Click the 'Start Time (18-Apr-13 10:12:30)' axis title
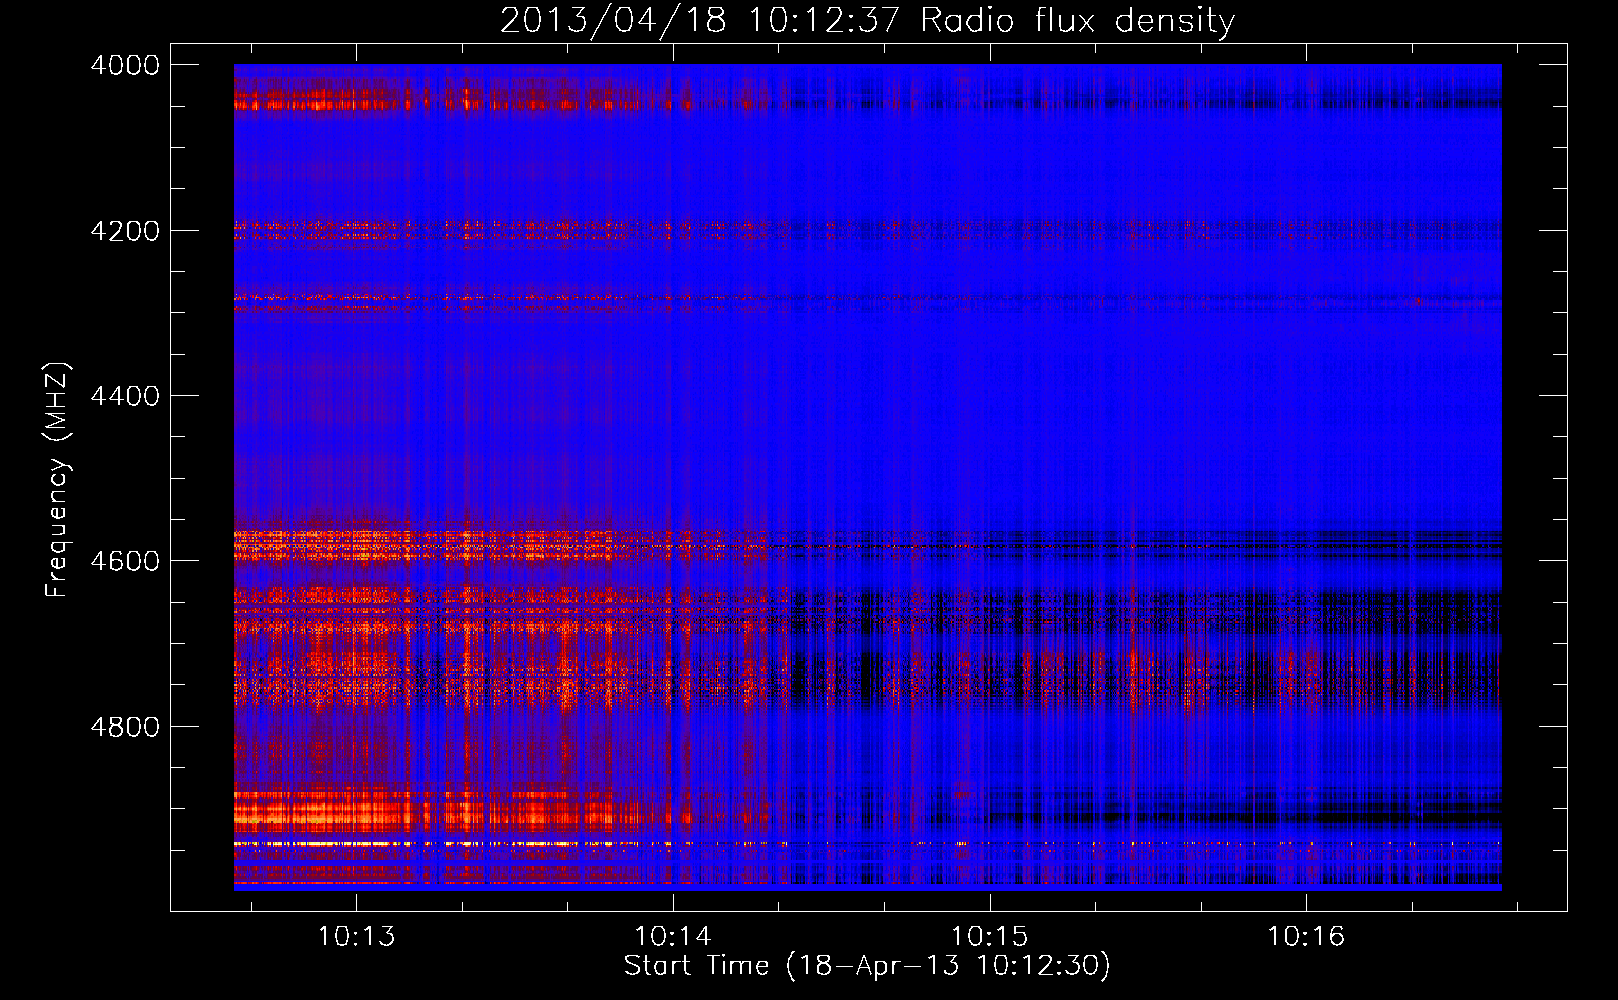This screenshot has height=1000, width=1618. (867, 966)
